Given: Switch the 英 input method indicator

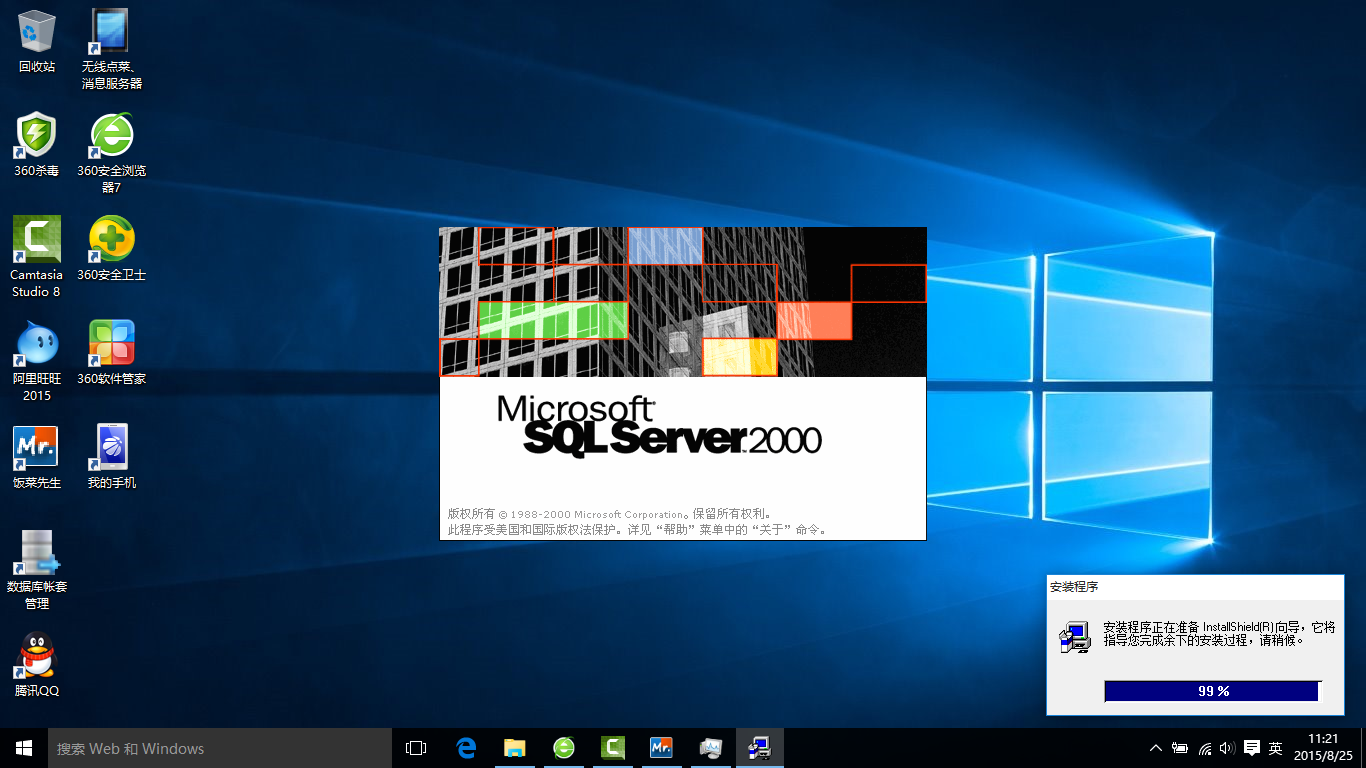Looking at the screenshot, I should (1276, 748).
